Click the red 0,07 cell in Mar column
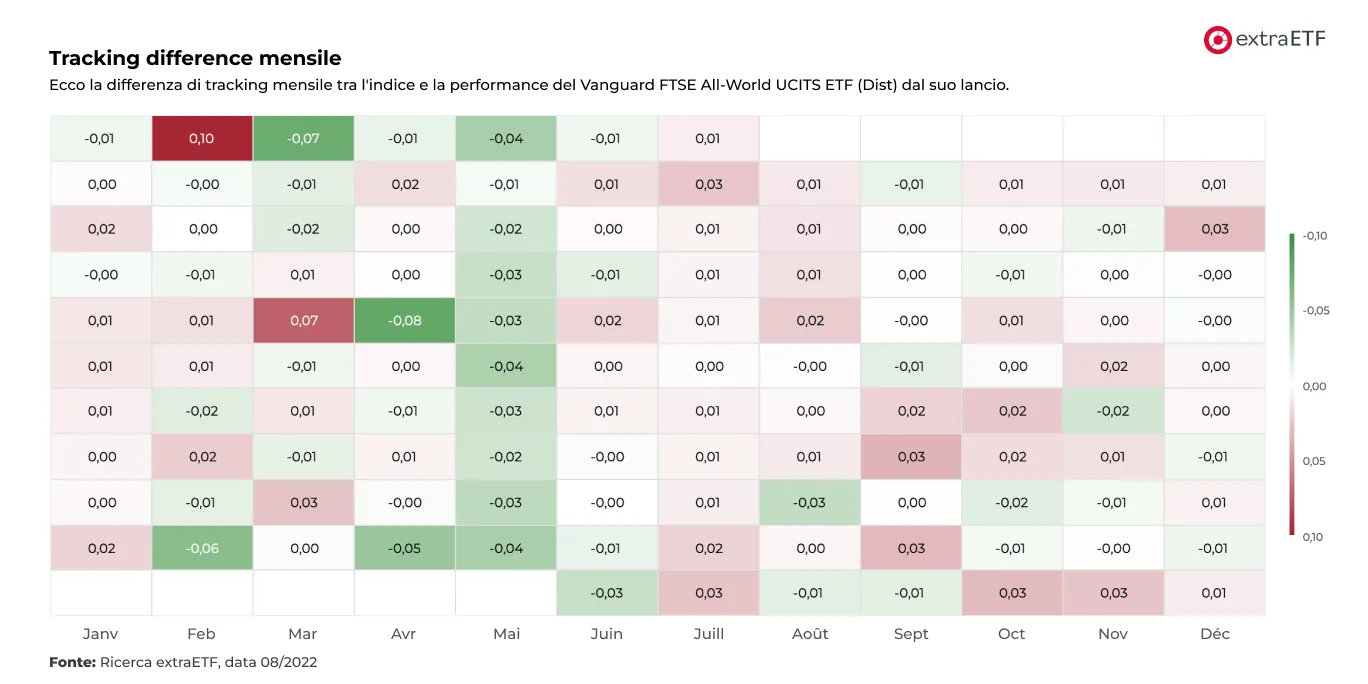The width and height of the screenshot is (1368, 684). coord(303,321)
